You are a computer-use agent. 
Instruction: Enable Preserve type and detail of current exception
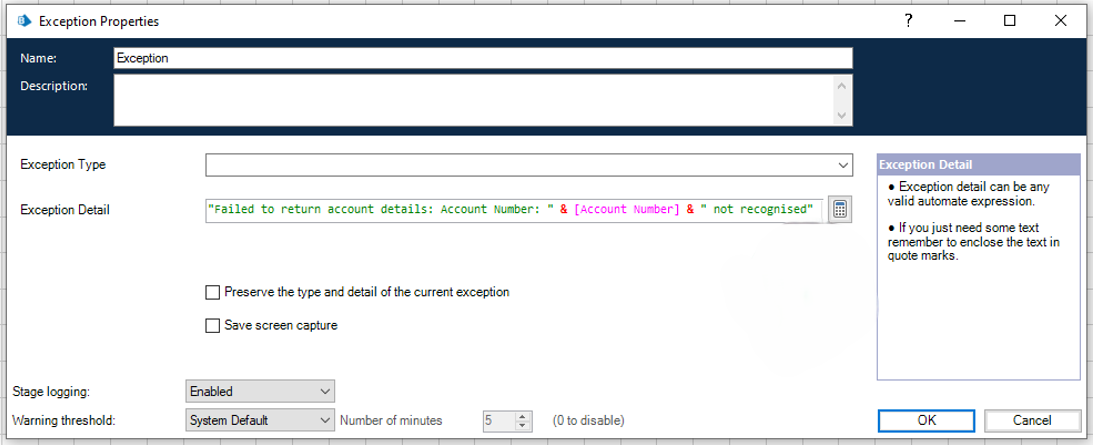[212, 293]
